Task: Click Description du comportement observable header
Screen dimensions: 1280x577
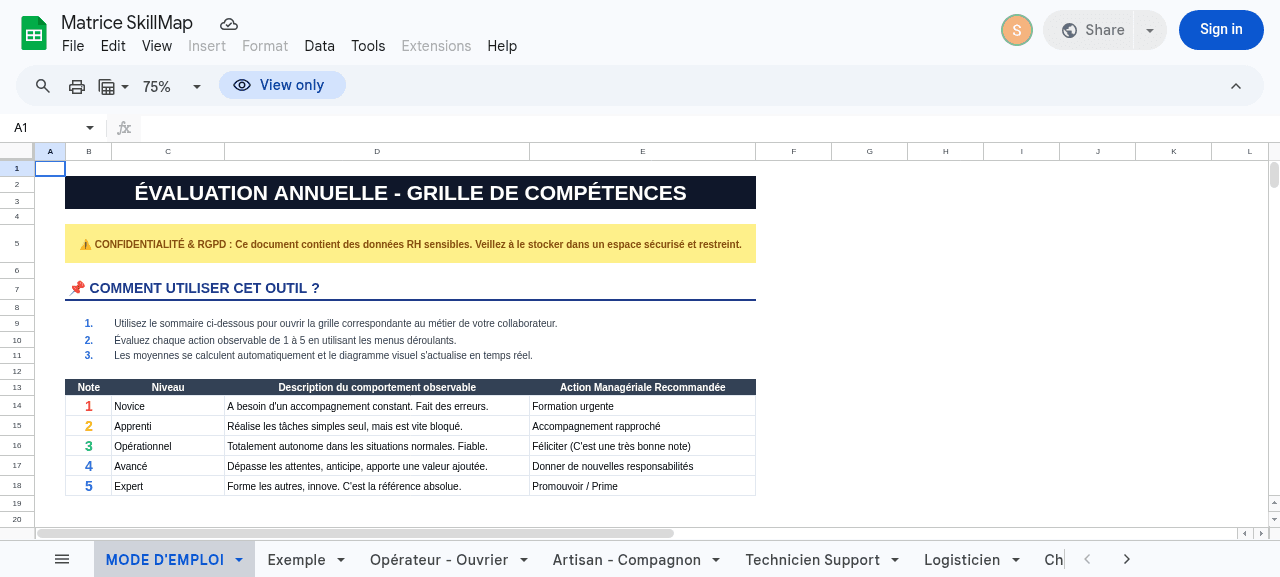Action: click(x=377, y=387)
